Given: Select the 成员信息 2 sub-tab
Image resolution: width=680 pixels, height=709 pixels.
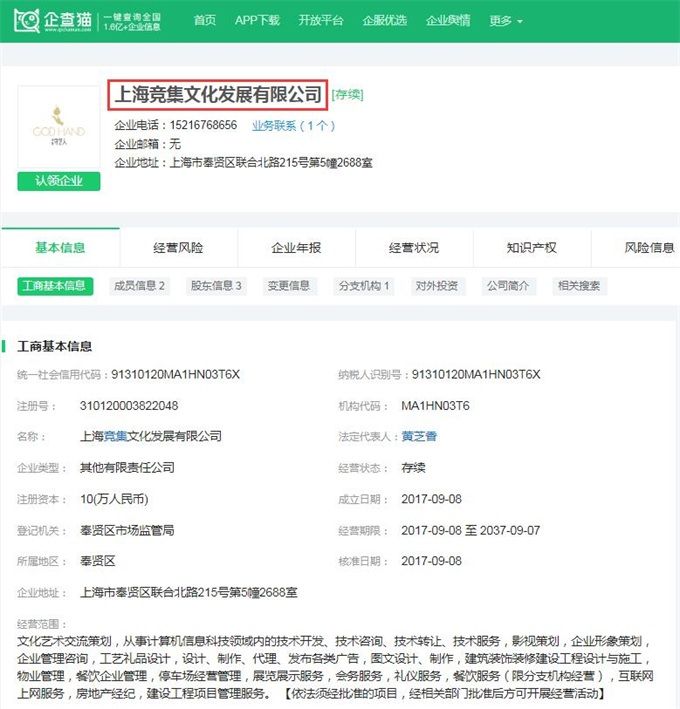Looking at the screenshot, I should (139, 286).
